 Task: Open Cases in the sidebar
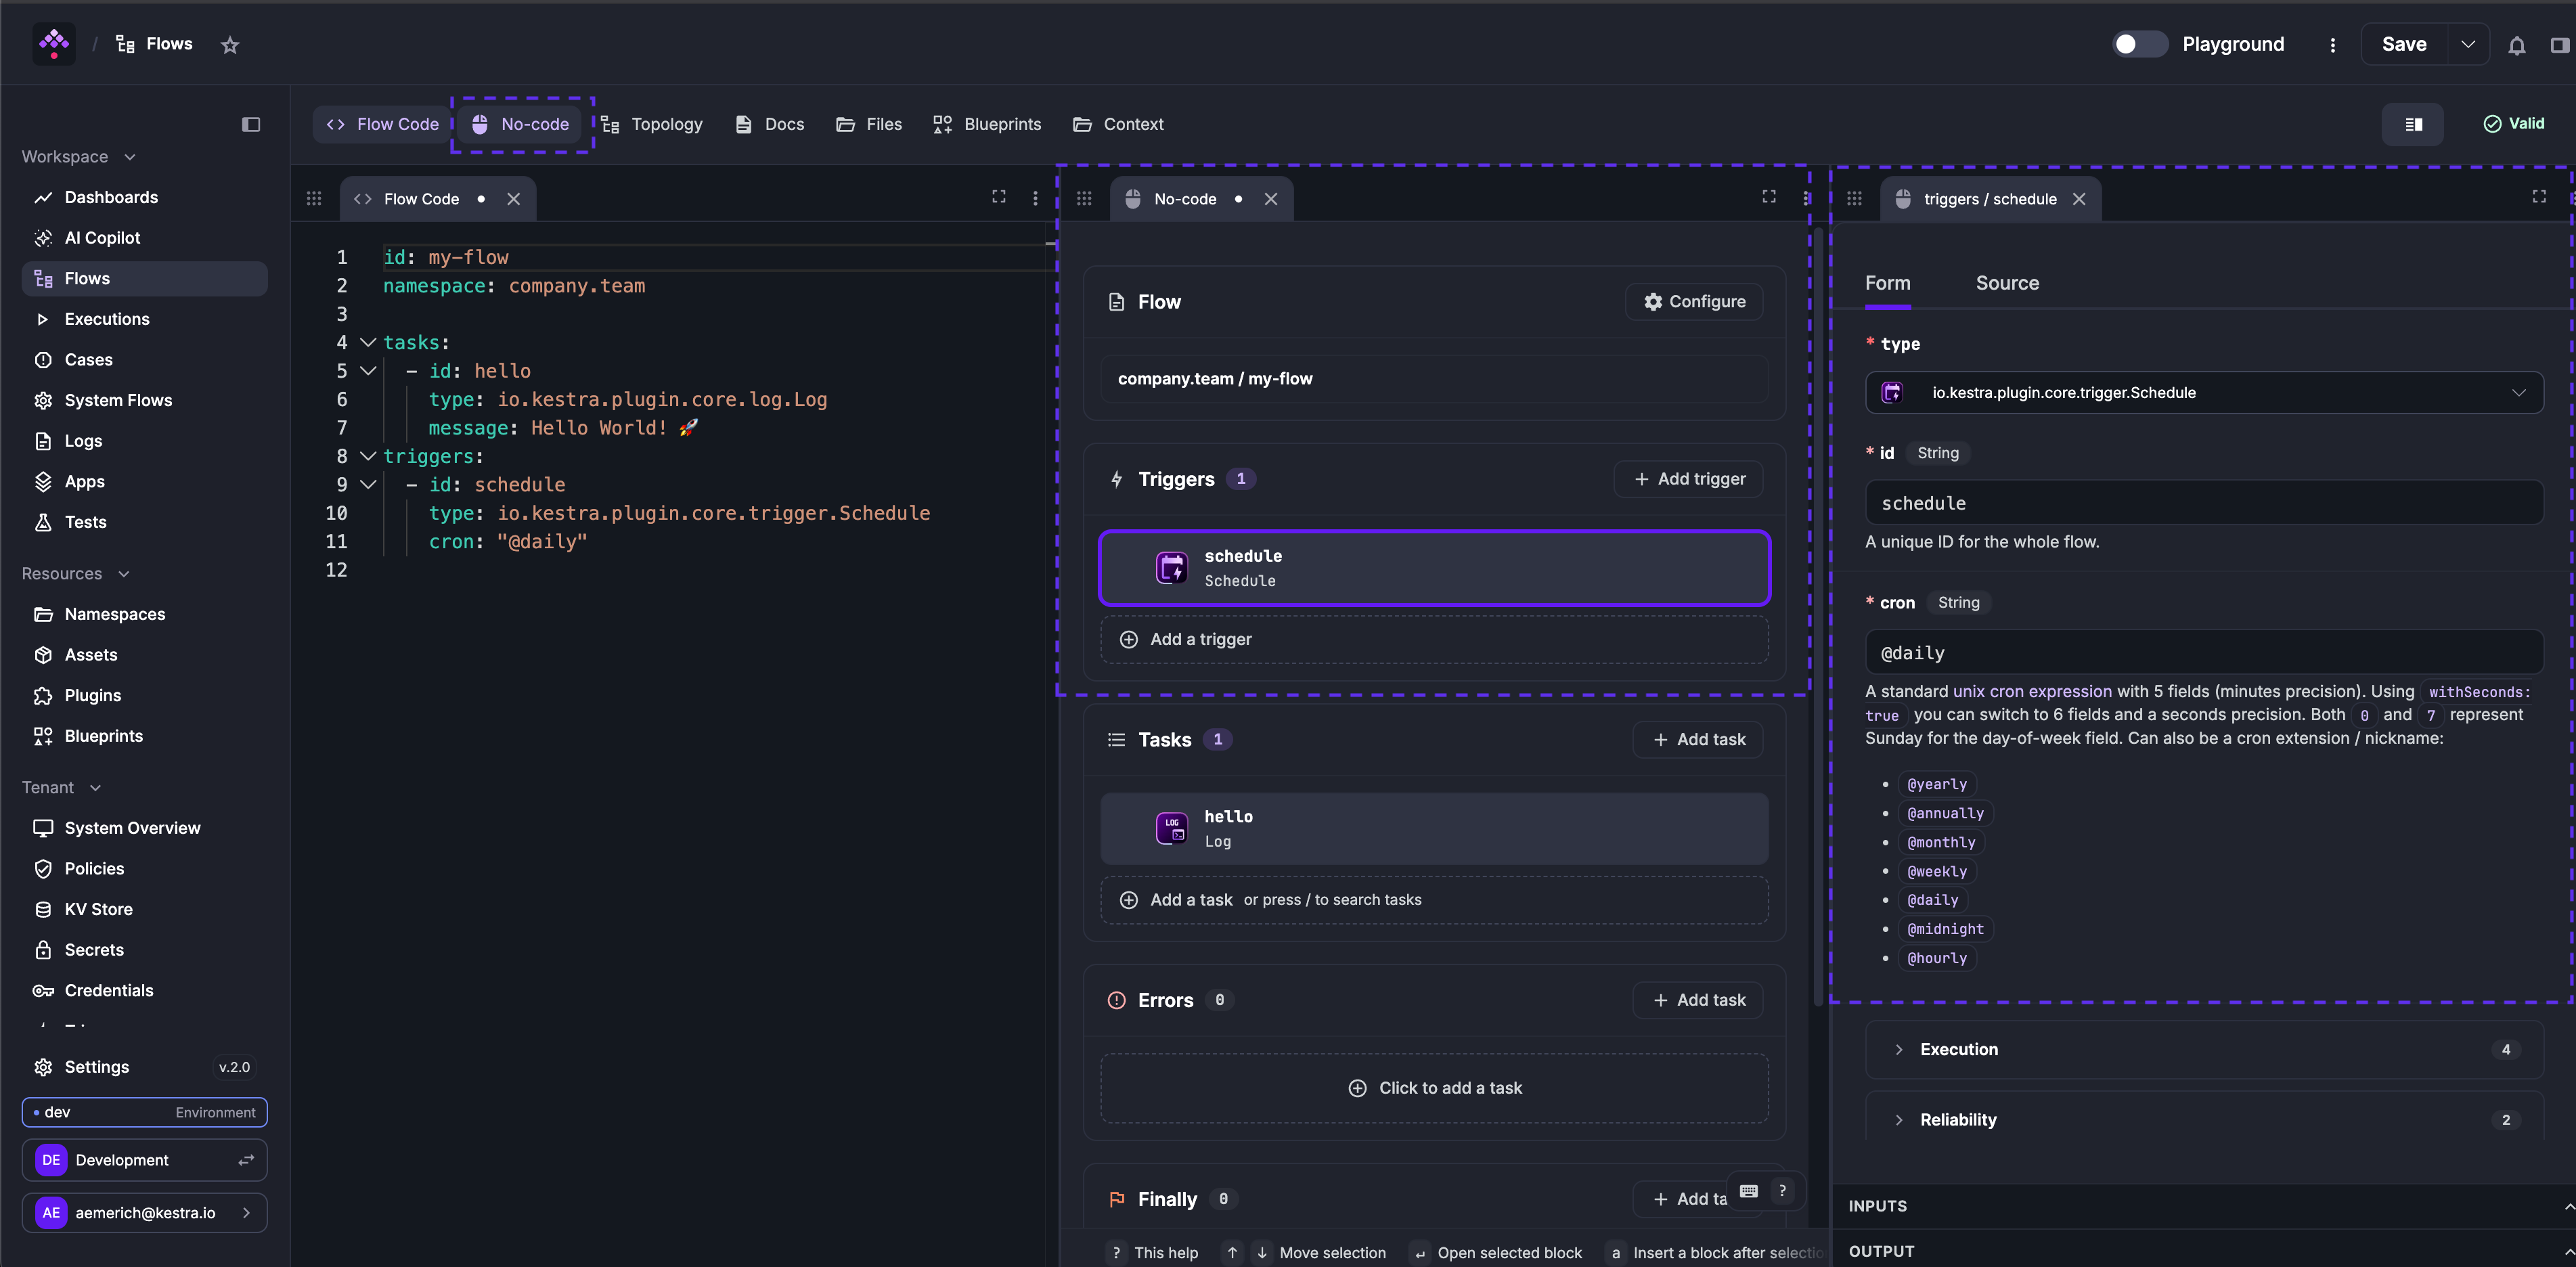(x=144, y=359)
